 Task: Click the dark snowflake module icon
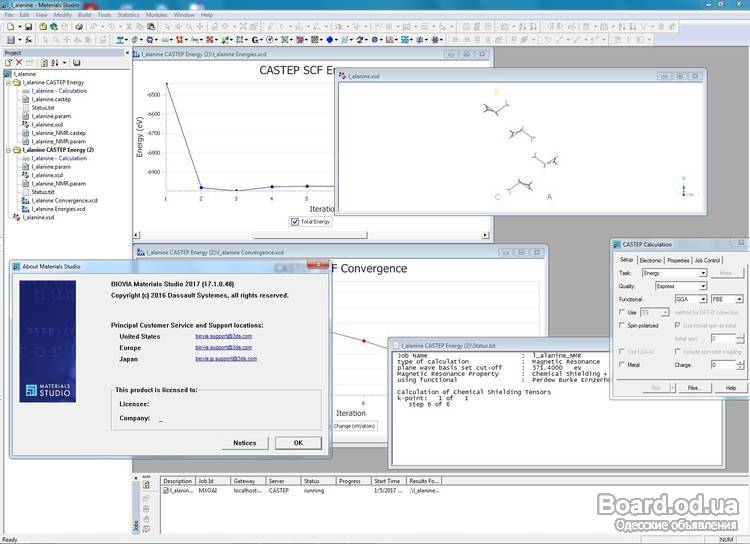tap(435, 40)
